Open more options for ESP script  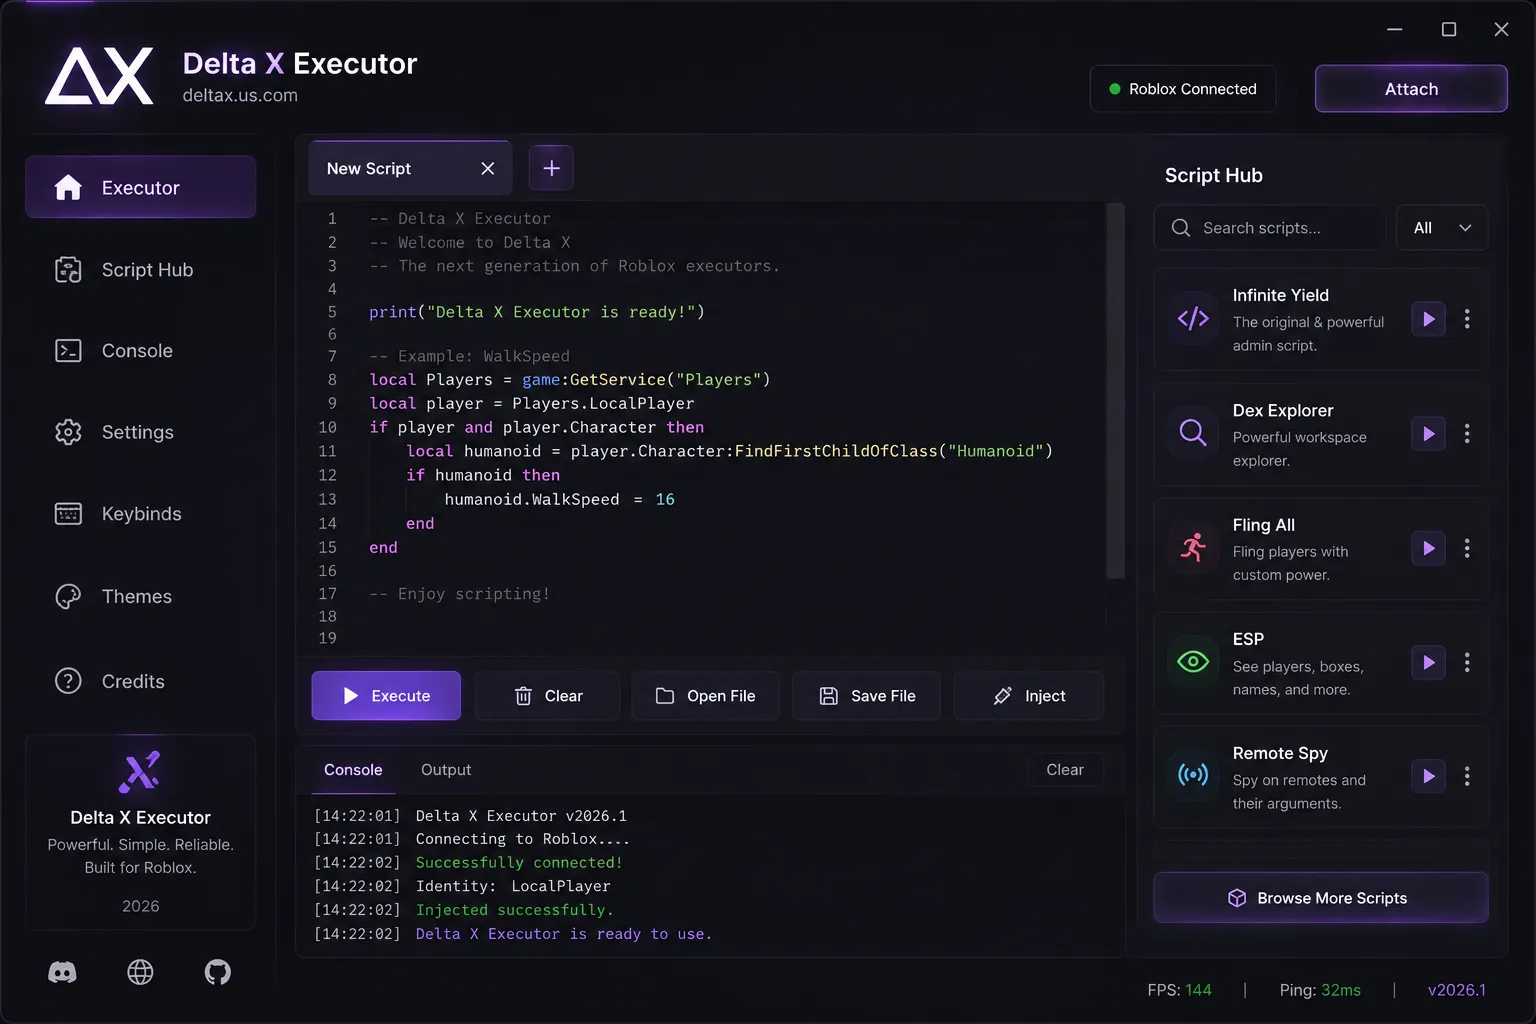pos(1467,662)
